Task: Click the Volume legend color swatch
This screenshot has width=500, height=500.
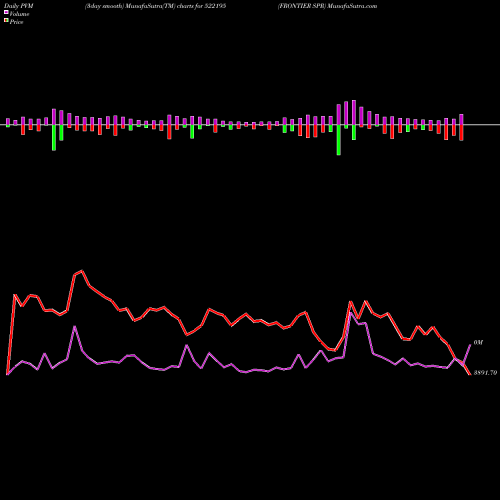Action: 6,12
